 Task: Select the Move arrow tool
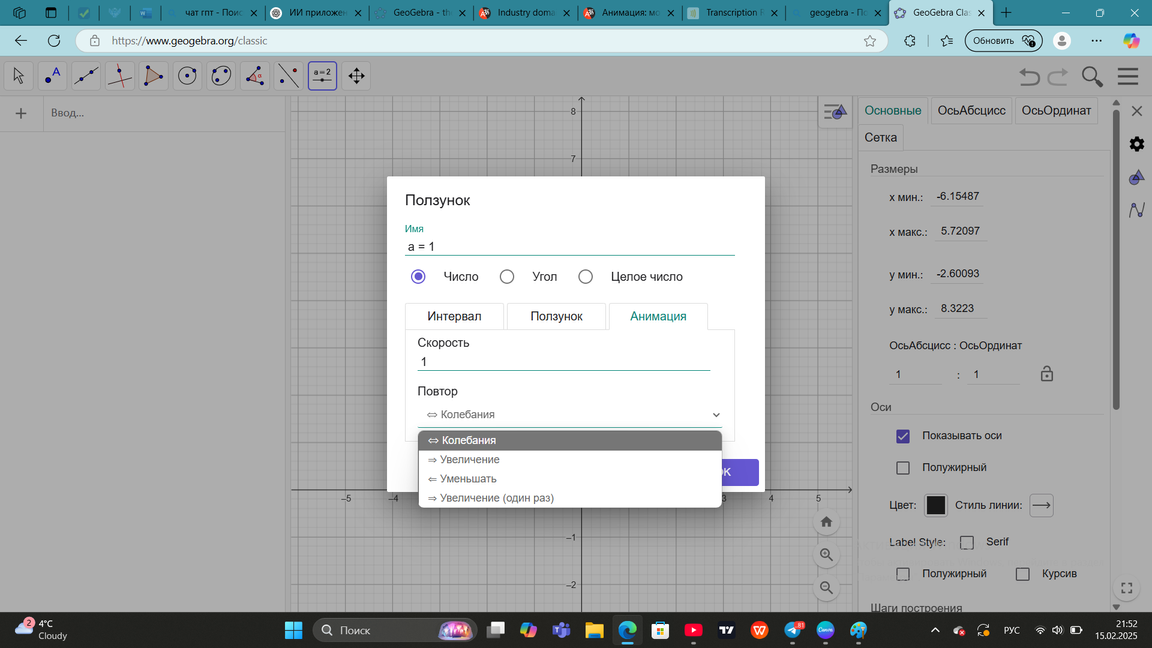19,76
